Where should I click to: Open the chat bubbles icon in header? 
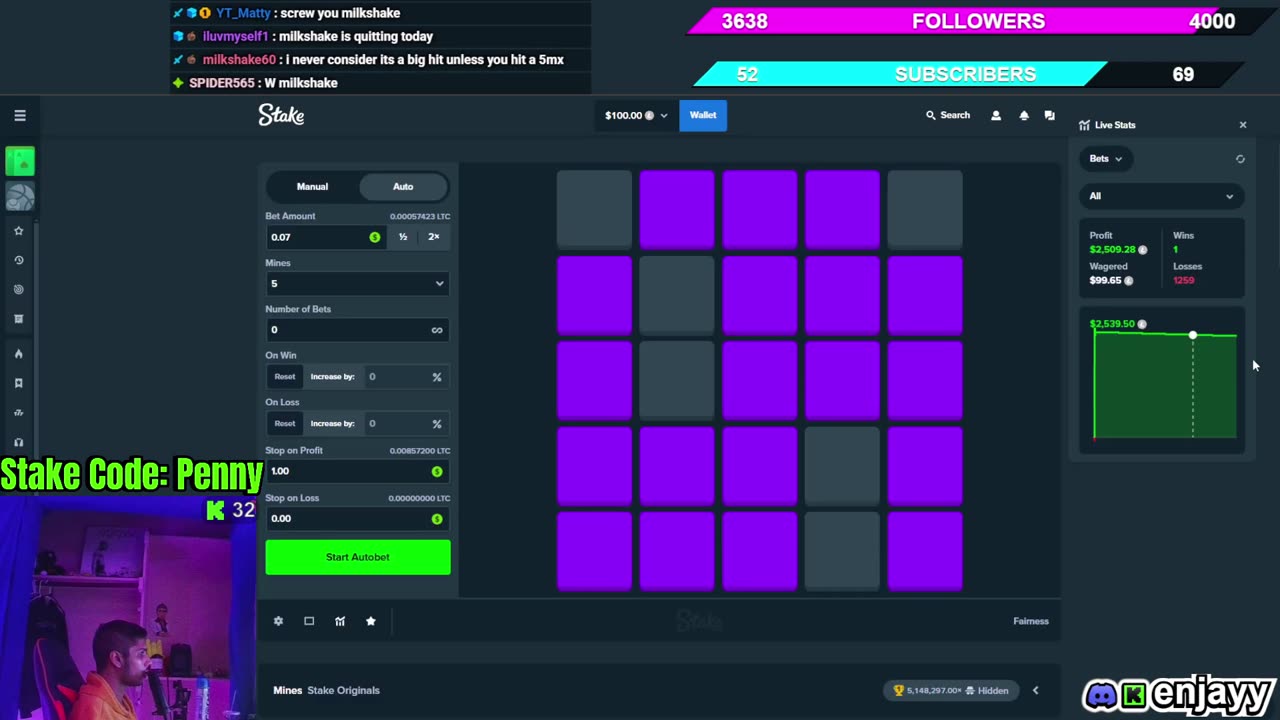[x=1049, y=116]
